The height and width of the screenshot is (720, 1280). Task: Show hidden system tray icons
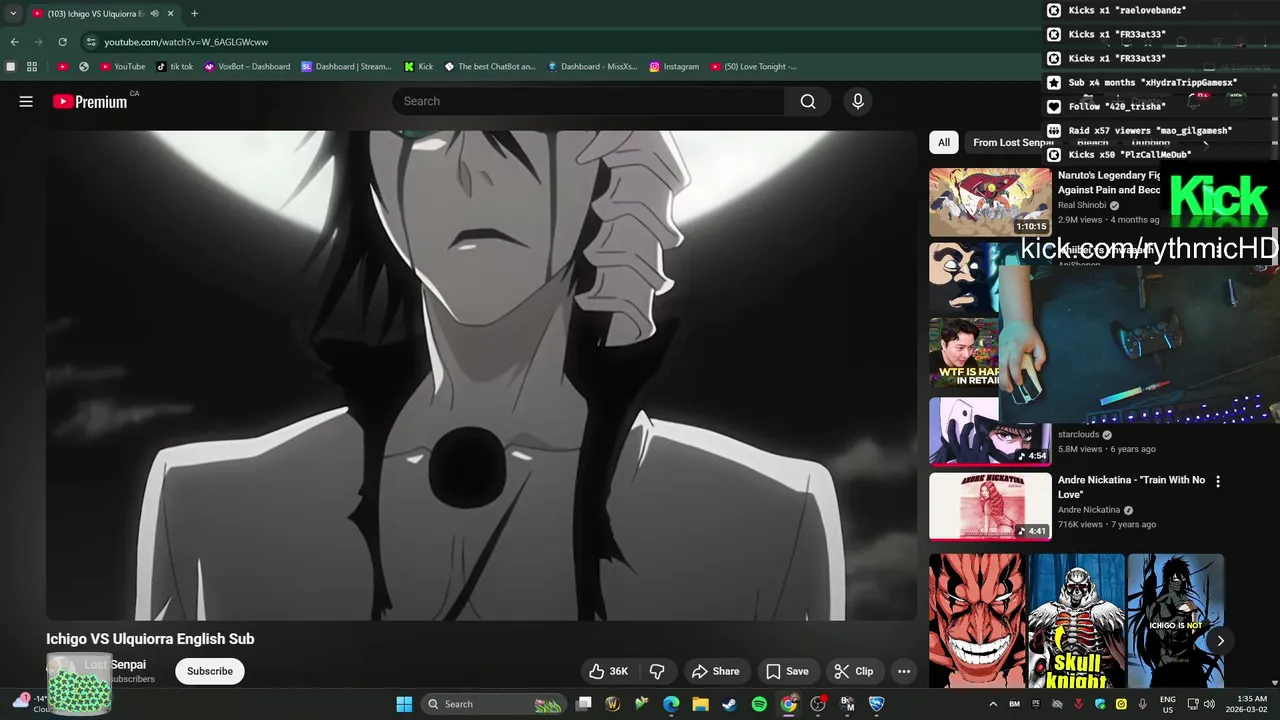click(x=993, y=704)
